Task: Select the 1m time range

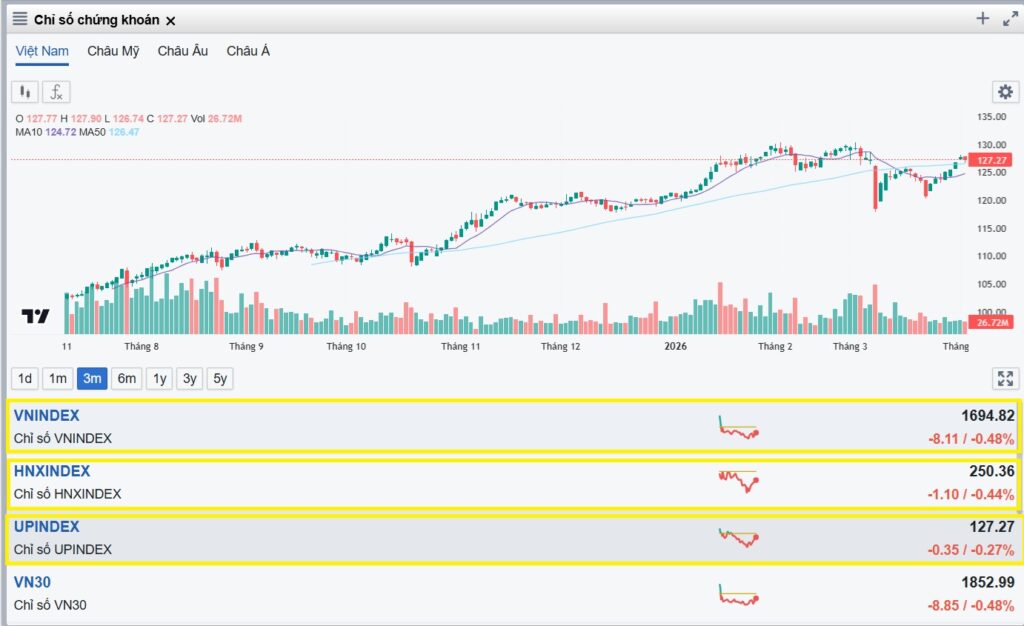Action: click(57, 379)
